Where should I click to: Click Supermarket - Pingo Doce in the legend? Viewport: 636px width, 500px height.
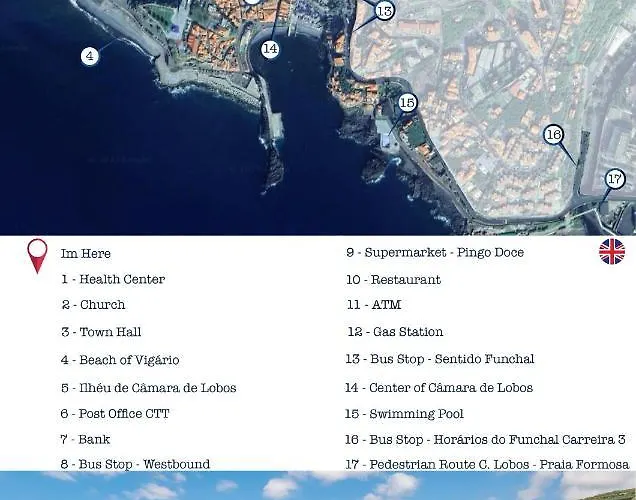pos(435,253)
